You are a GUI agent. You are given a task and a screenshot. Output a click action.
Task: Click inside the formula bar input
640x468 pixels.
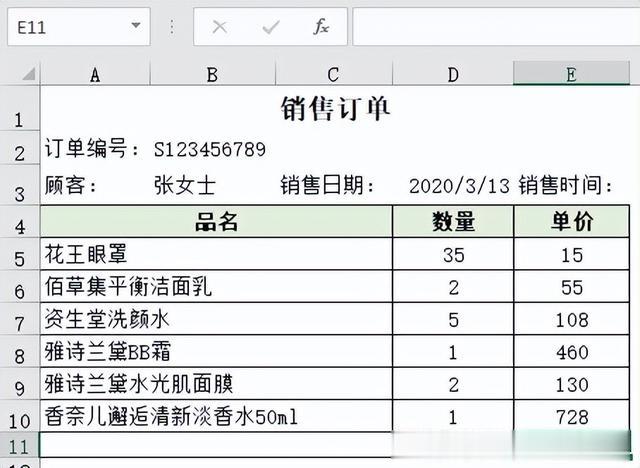coord(496,27)
